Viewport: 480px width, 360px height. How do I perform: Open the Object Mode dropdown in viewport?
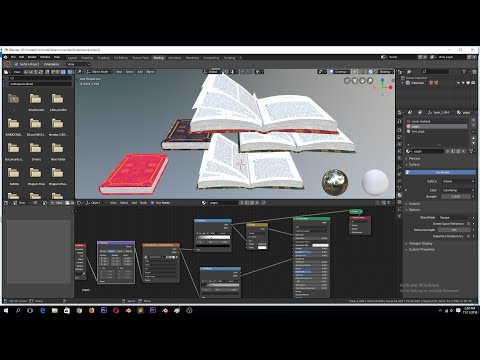coord(100,72)
